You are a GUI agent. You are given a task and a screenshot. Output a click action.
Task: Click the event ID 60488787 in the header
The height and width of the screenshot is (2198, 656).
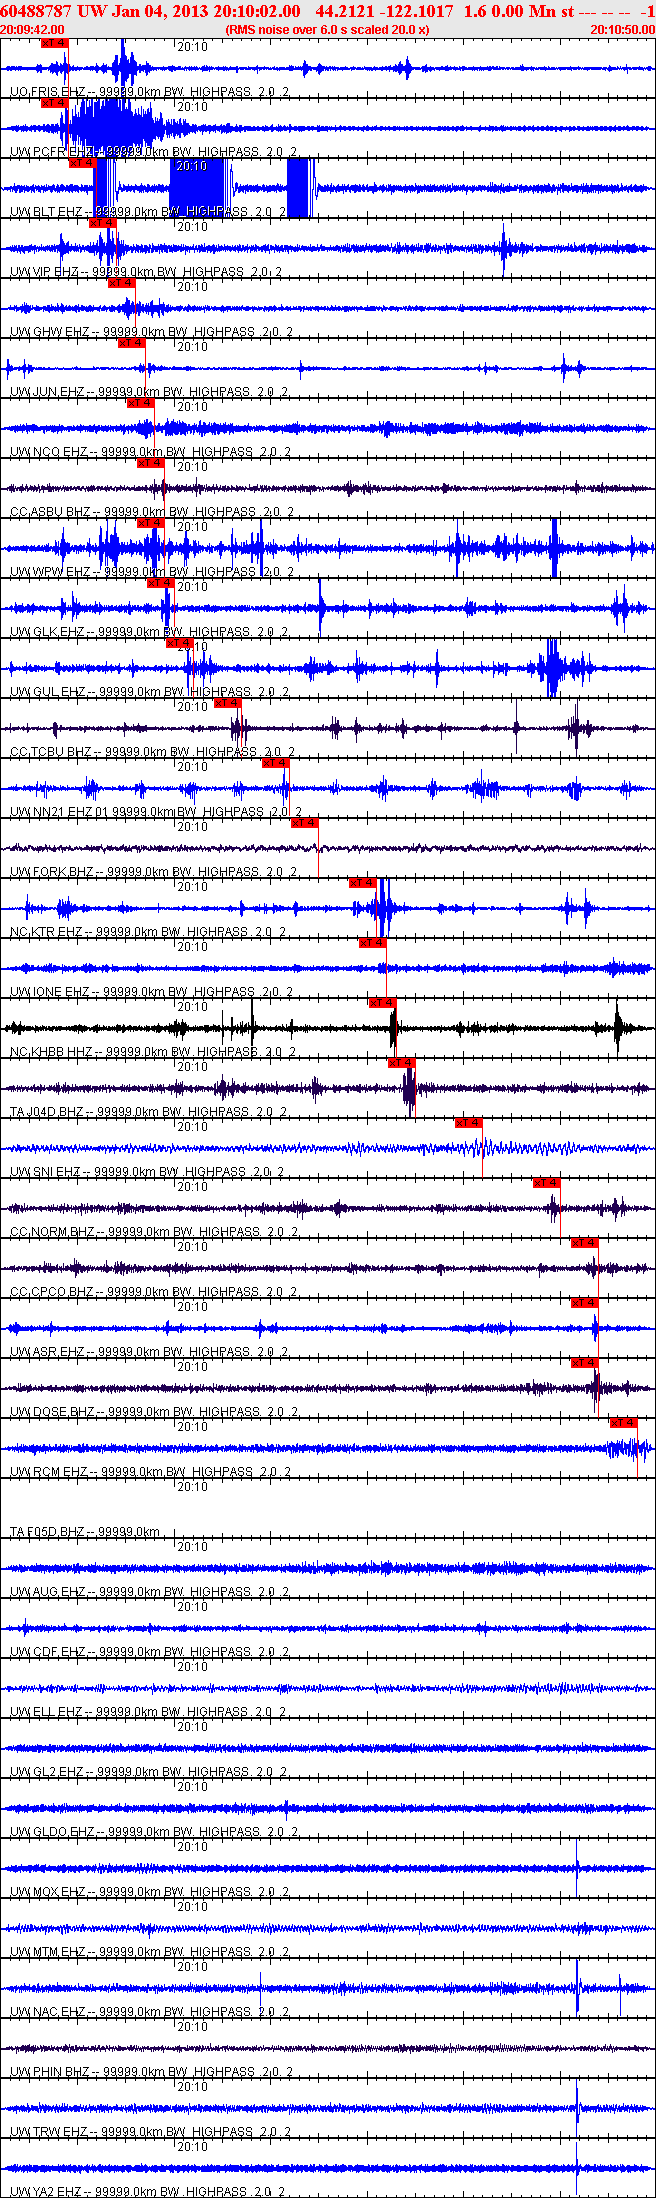click(36, 11)
